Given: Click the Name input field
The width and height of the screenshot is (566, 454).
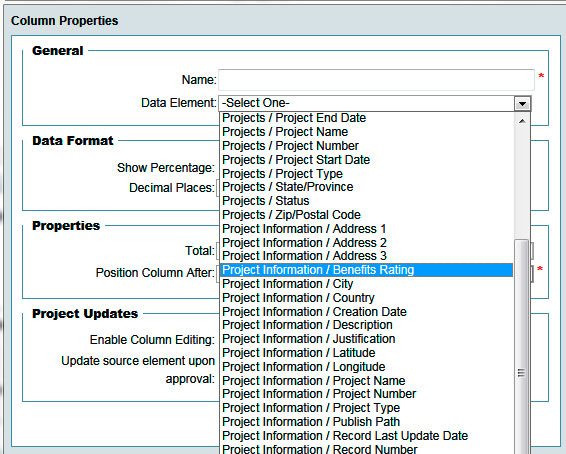Looking at the screenshot, I should pos(376,80).
